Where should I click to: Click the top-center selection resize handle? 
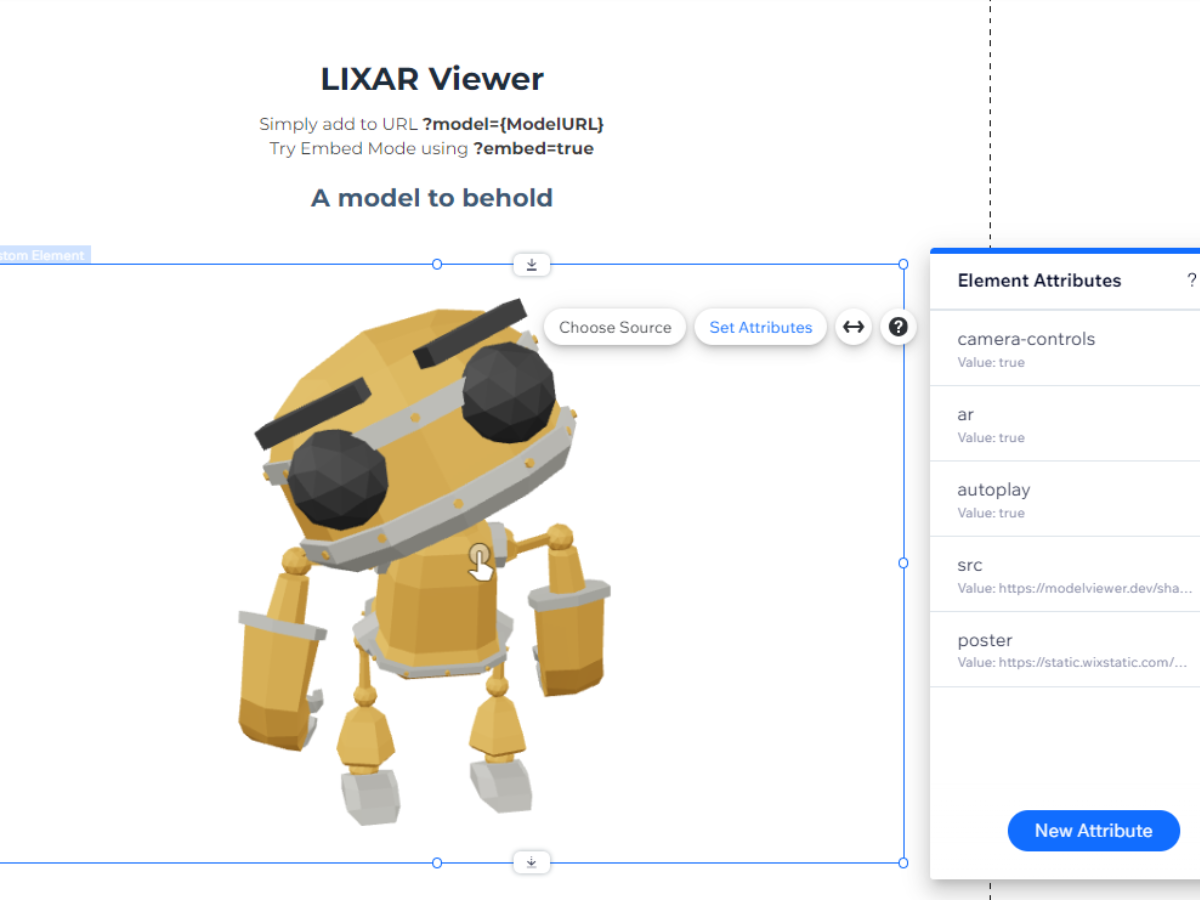pos(437,264)
